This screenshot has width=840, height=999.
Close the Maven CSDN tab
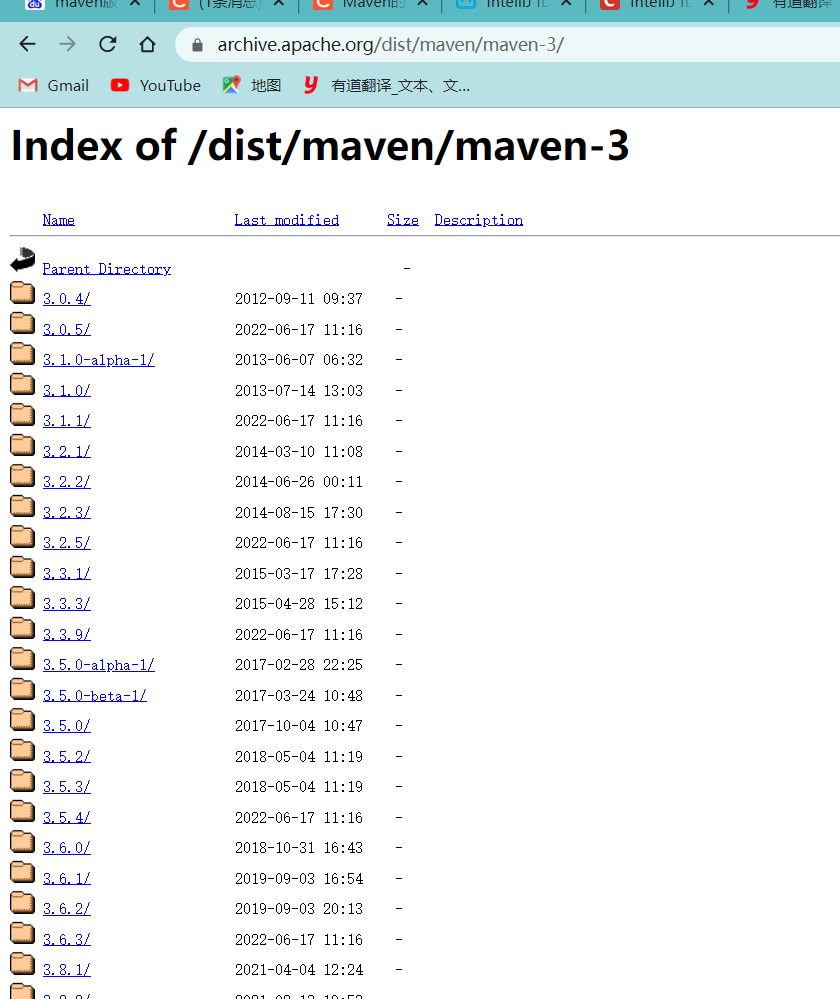[x=423, y=4]
